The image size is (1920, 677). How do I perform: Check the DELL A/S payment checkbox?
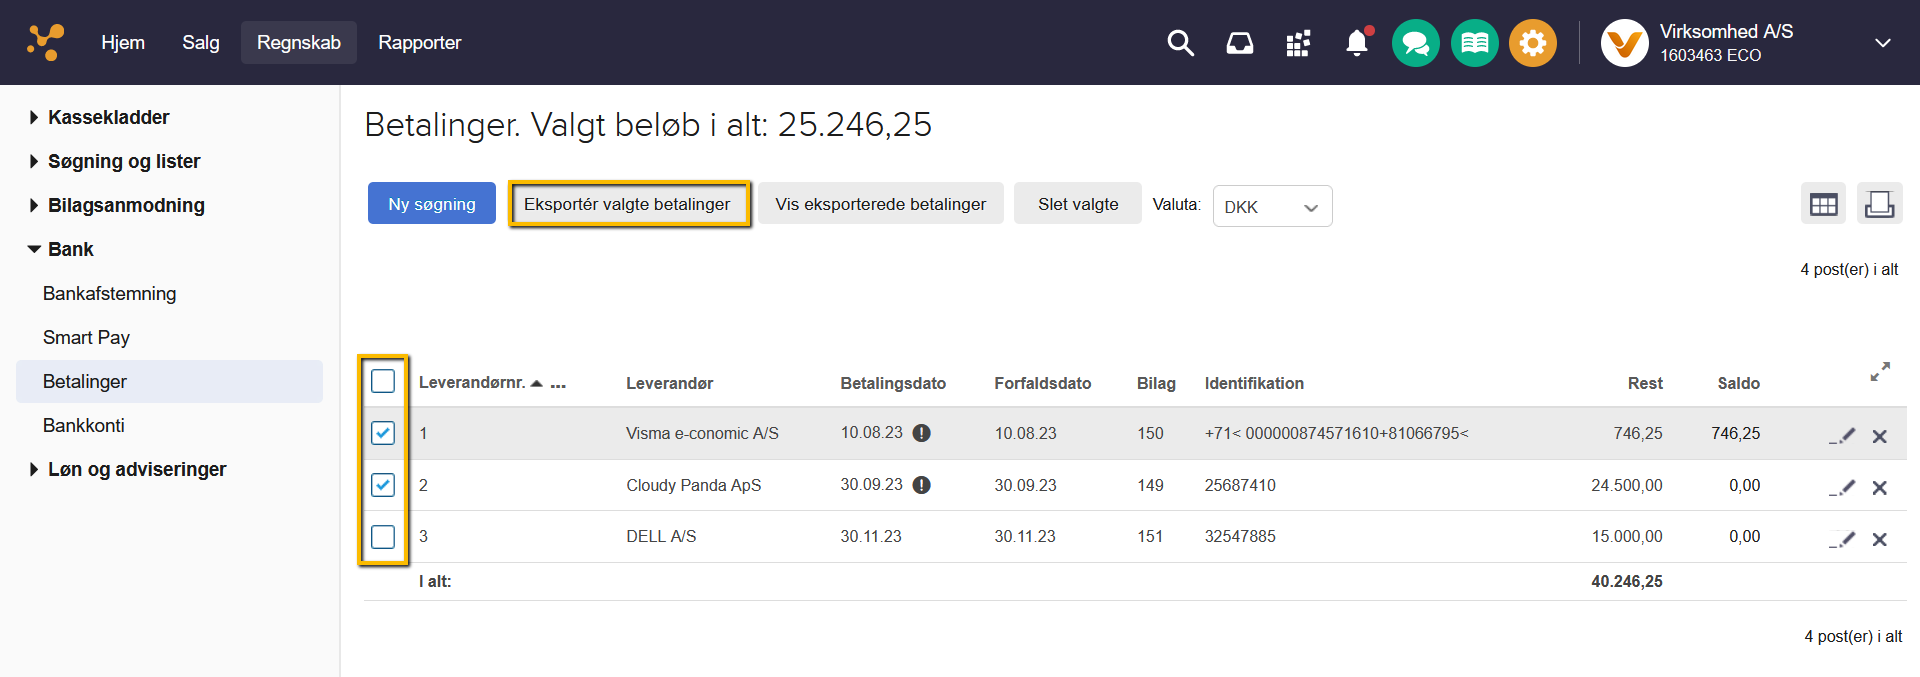pyautogui.click(x=383, y=537)
